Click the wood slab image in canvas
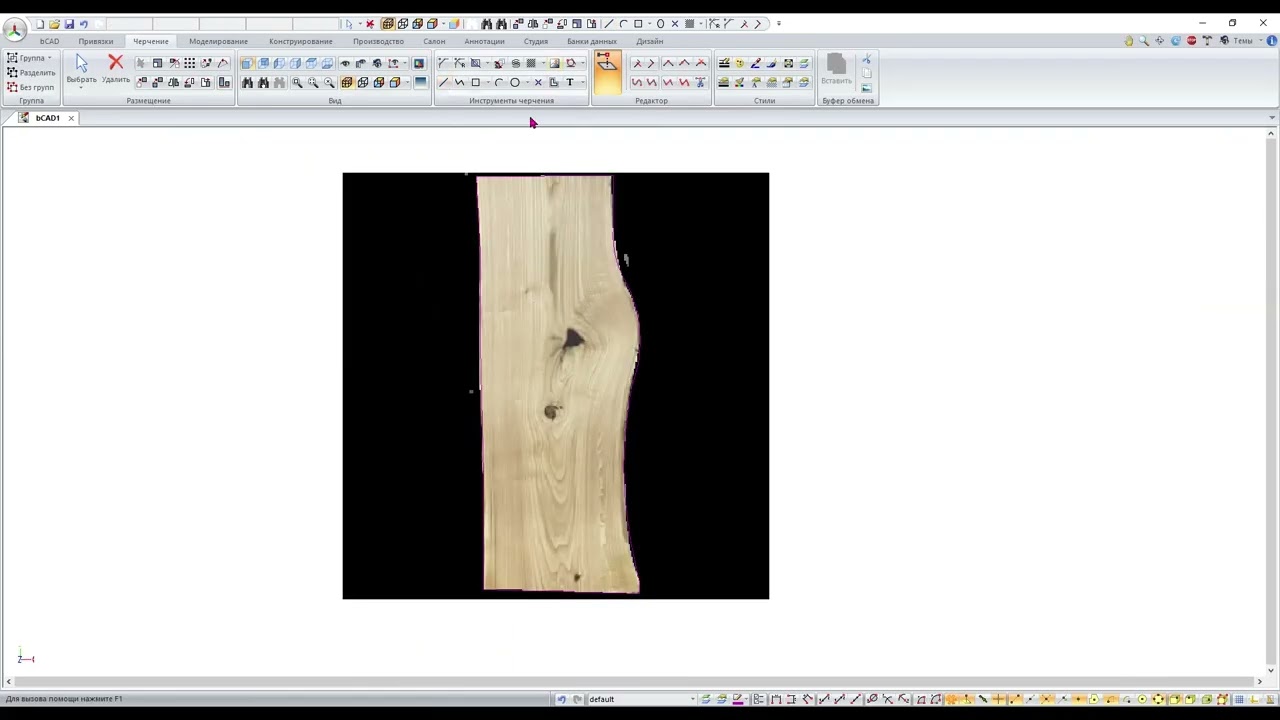 (555, 385)
